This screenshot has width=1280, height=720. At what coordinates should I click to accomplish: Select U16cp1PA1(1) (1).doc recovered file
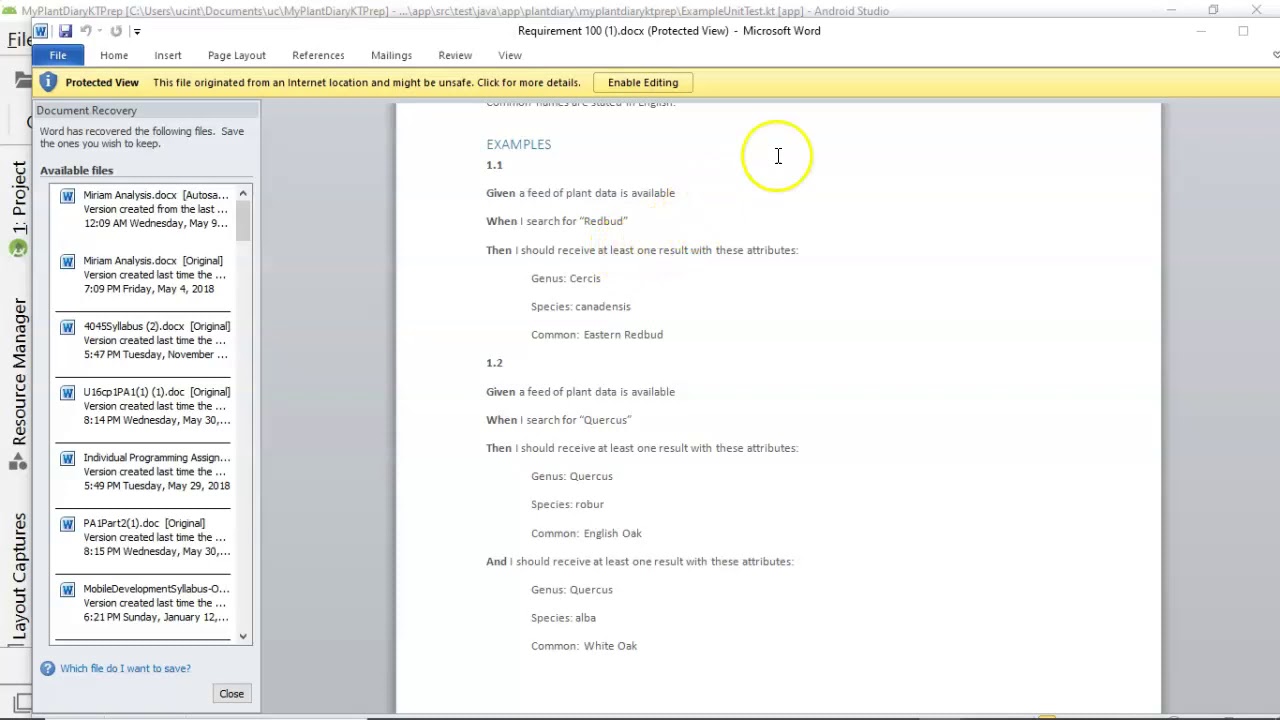point(145,406)
